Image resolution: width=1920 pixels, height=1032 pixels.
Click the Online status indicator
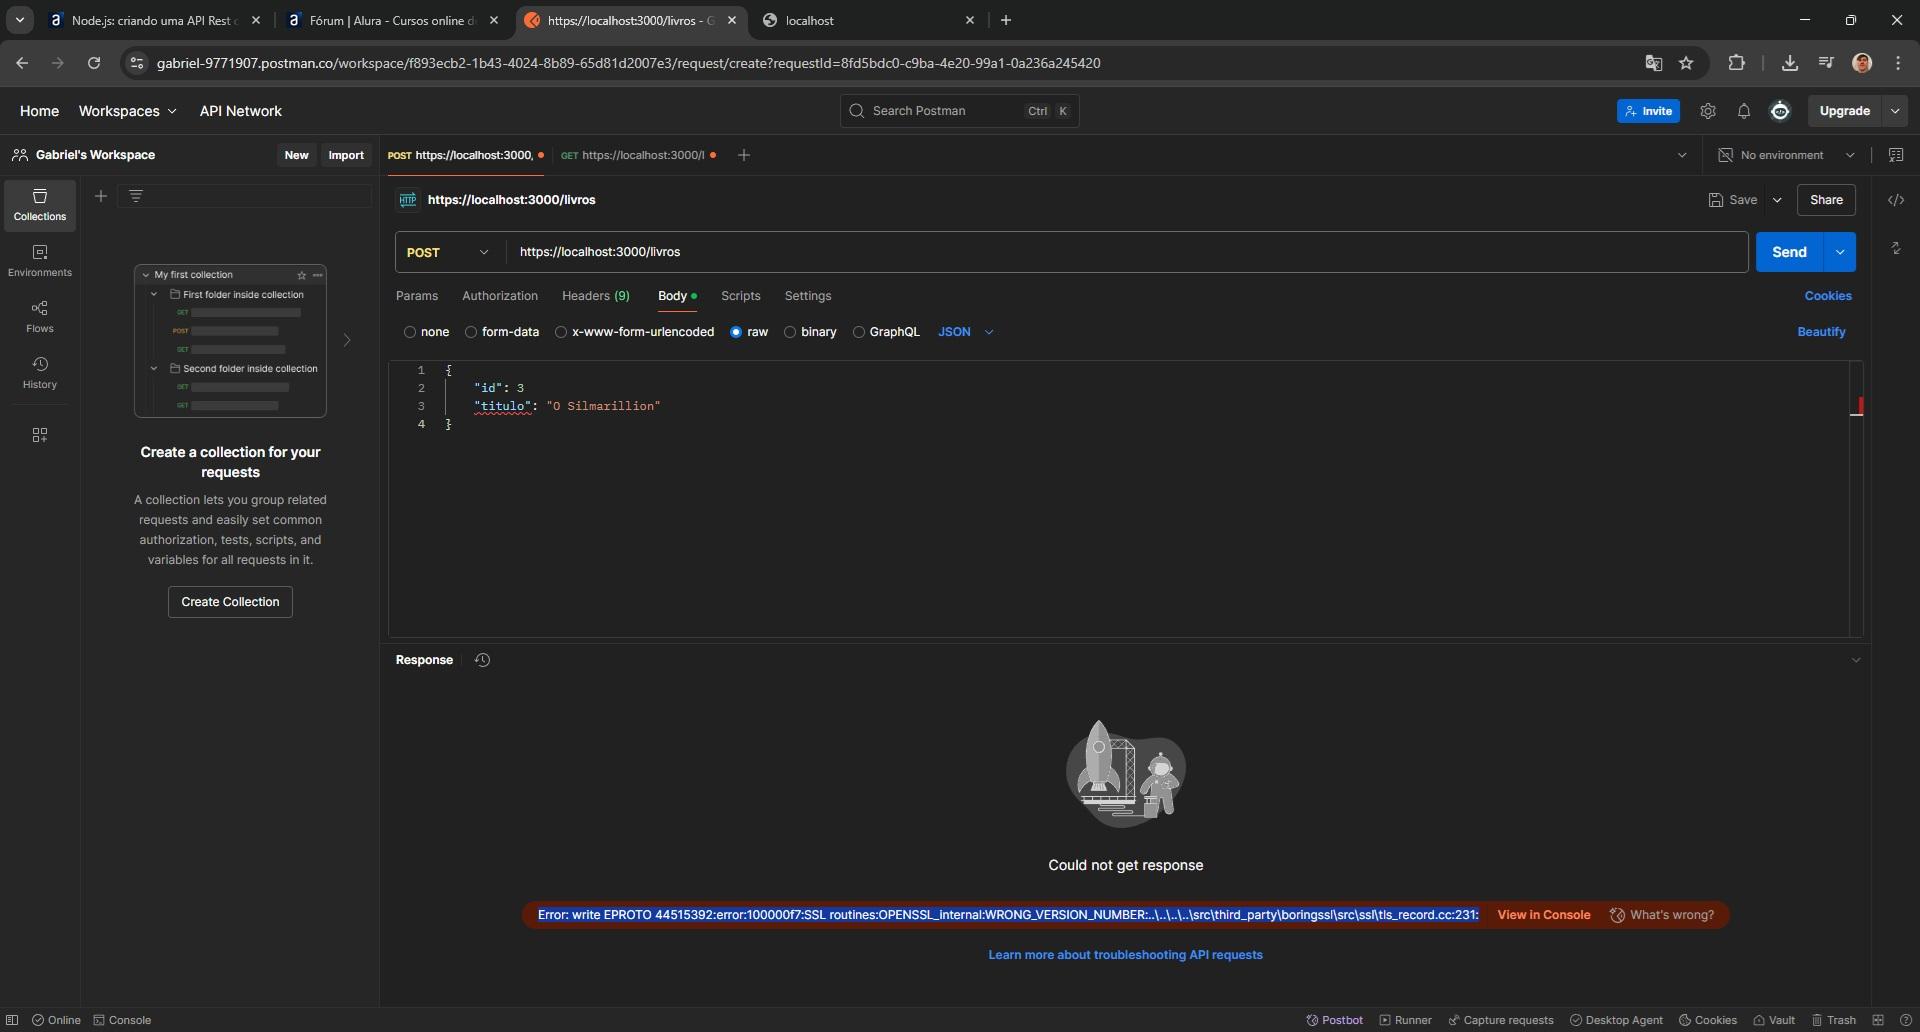[56, 1020]
